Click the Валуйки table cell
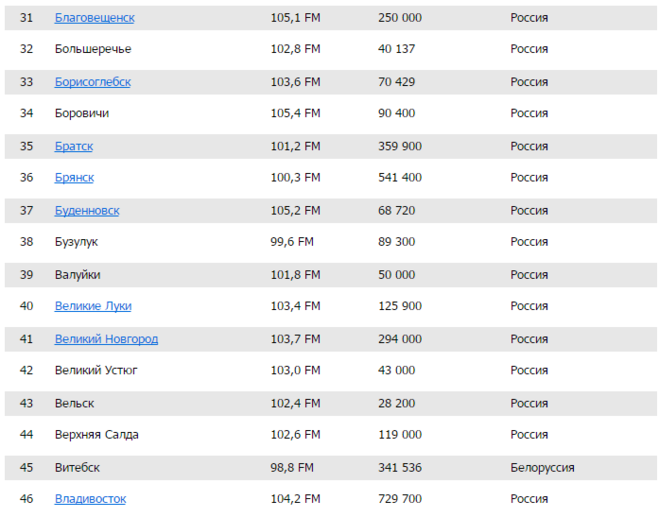 click(x=77, y=274)
